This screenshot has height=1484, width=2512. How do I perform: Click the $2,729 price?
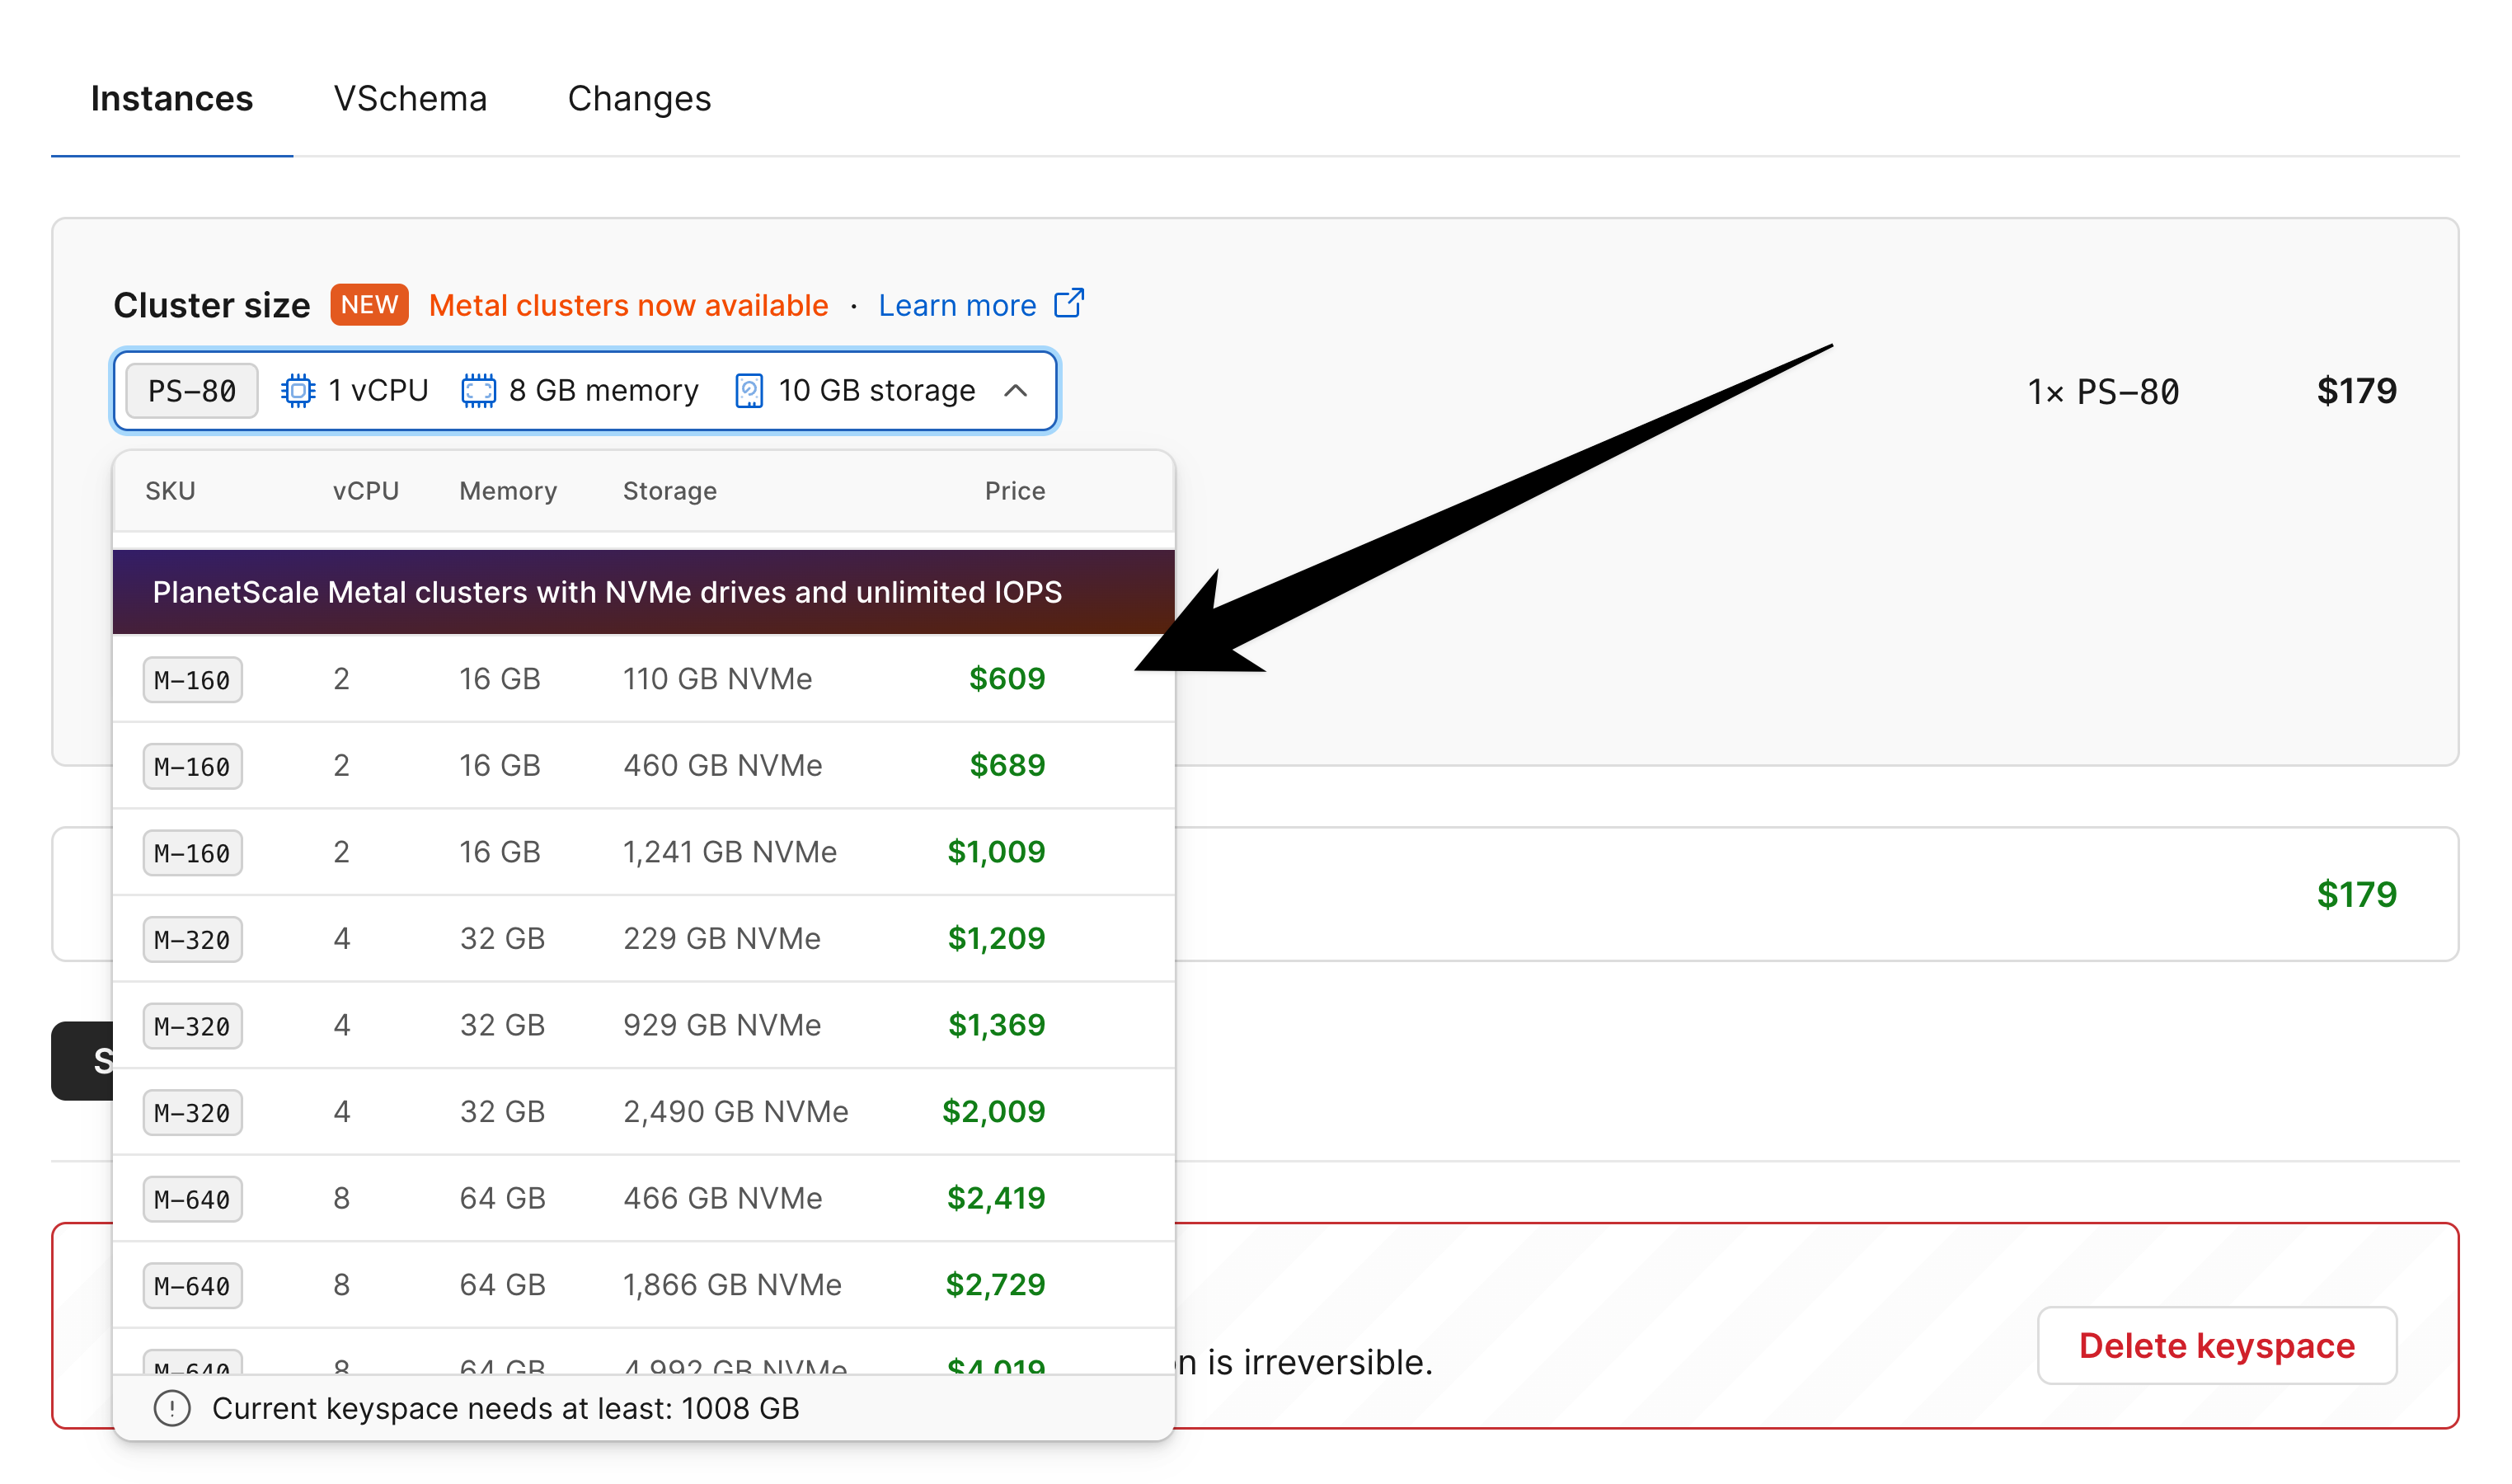(x=995, y=1285)
